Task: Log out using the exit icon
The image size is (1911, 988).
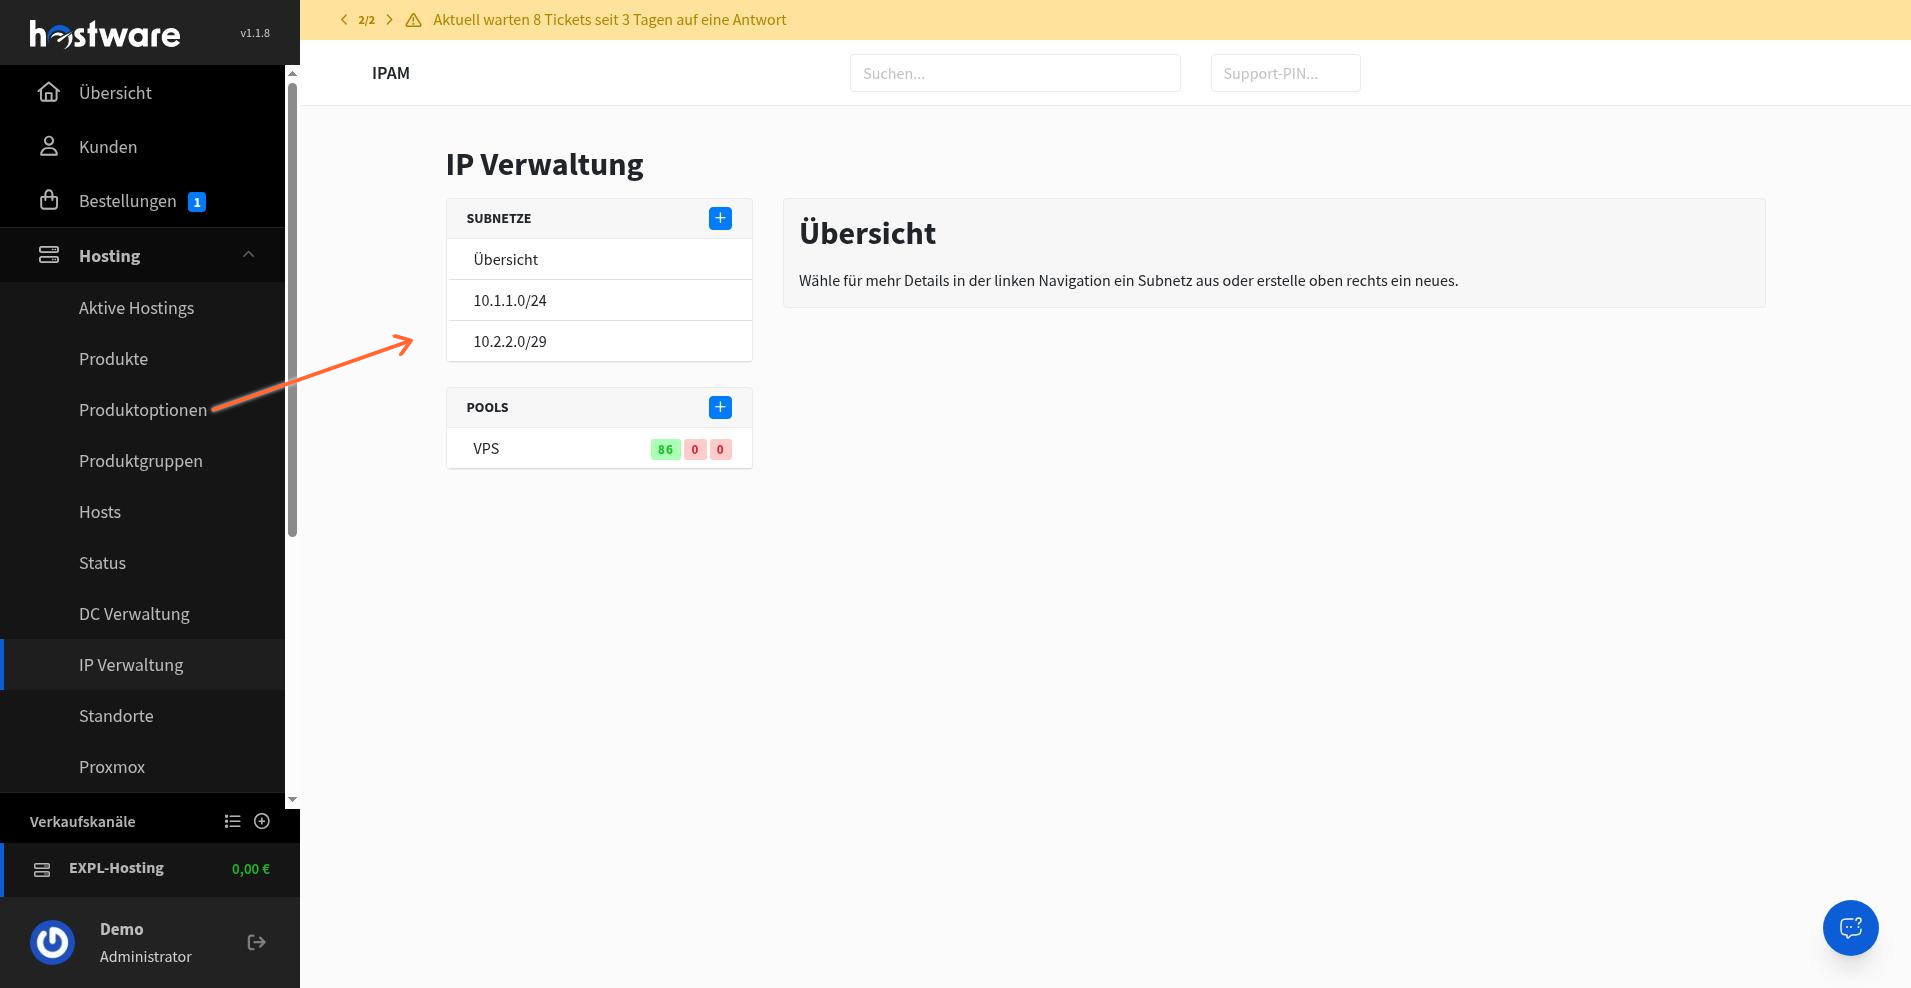Action: [257, 942]
